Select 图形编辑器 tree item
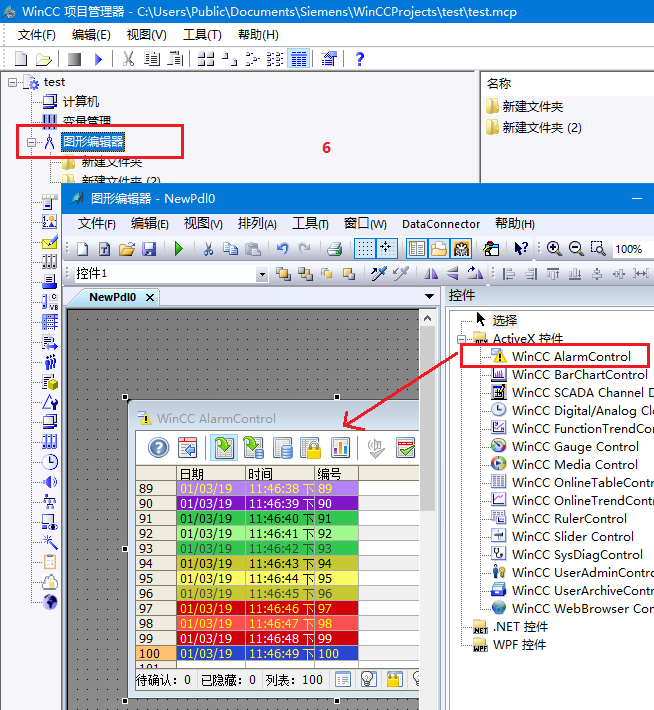 pyautogui.click(x=93, y=142)
